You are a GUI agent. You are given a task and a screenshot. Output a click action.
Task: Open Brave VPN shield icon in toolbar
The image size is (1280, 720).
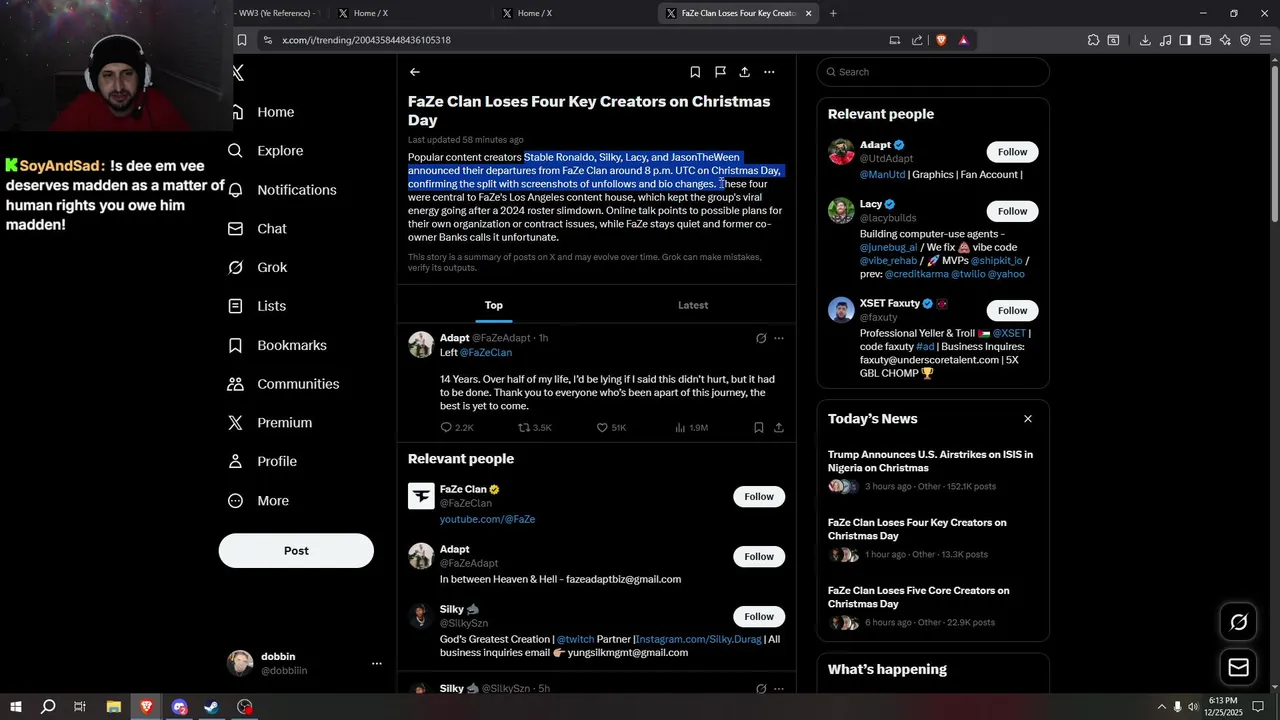(x=1245, y=40)
